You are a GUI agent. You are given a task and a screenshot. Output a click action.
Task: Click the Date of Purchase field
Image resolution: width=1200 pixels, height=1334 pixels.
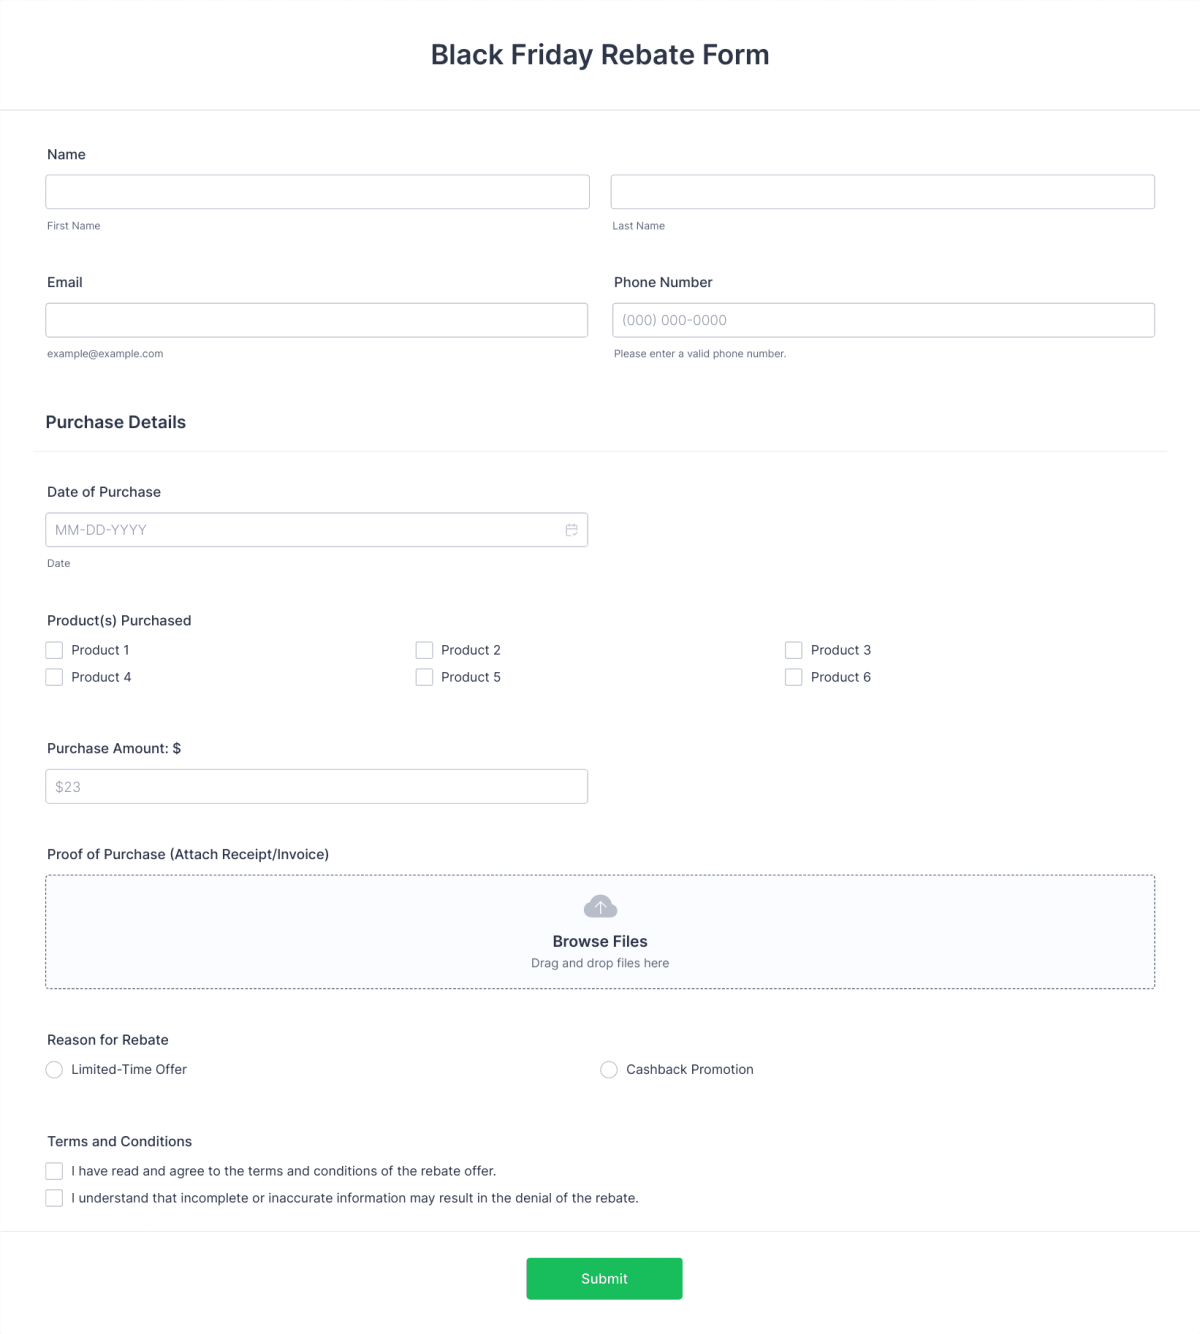point(300,529)
